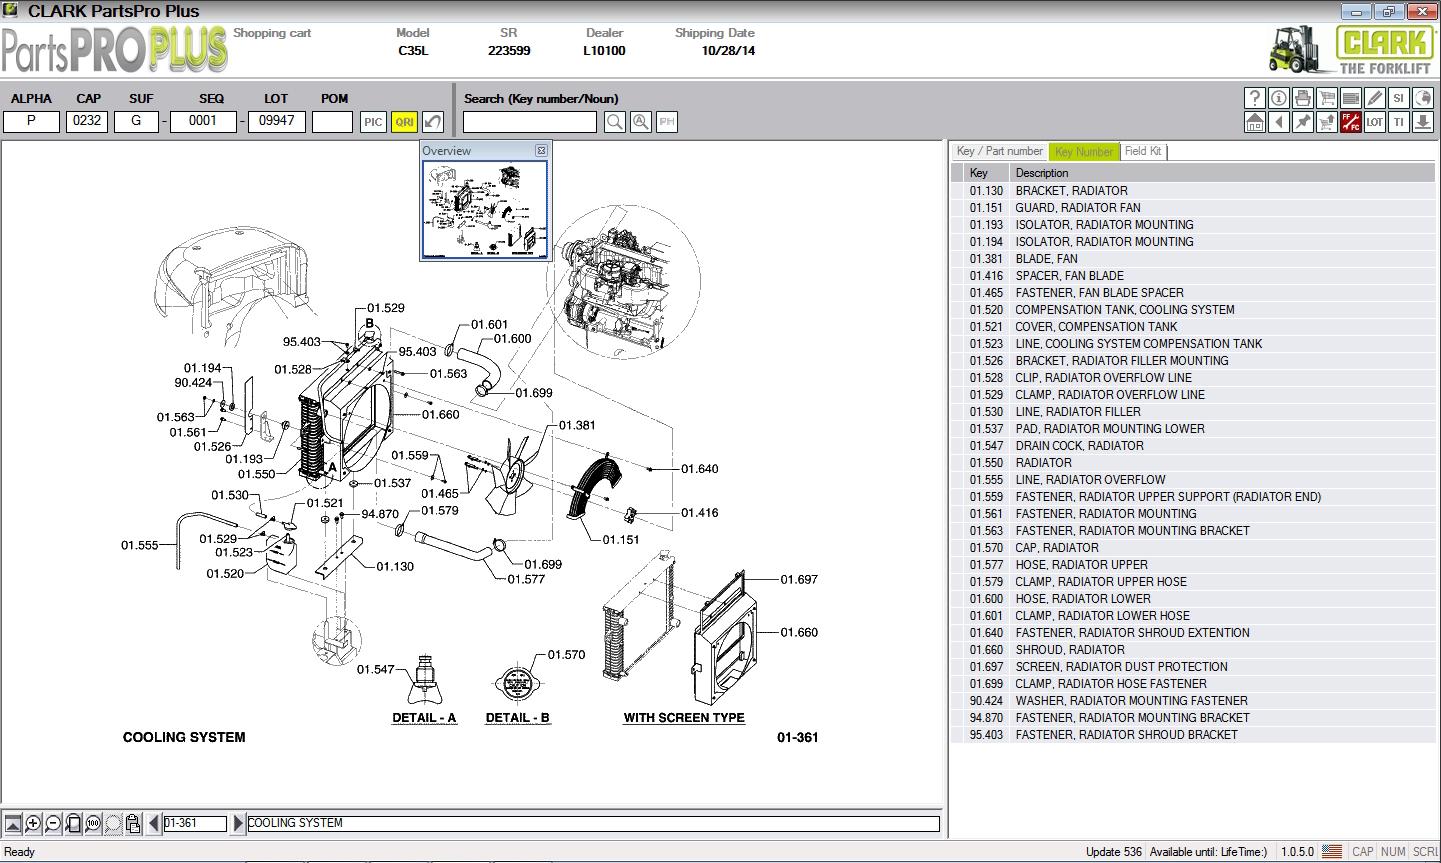Set view to 100 percent zoom
This screenshot has width=1441, height=863.
point(92,824)
